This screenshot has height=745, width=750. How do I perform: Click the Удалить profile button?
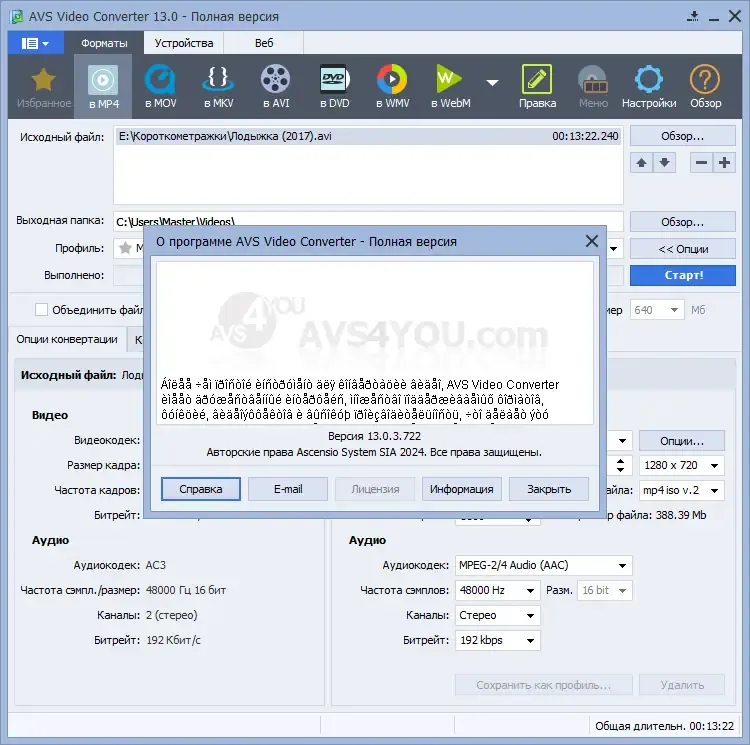pyautogui.click(x=682, y=685)
